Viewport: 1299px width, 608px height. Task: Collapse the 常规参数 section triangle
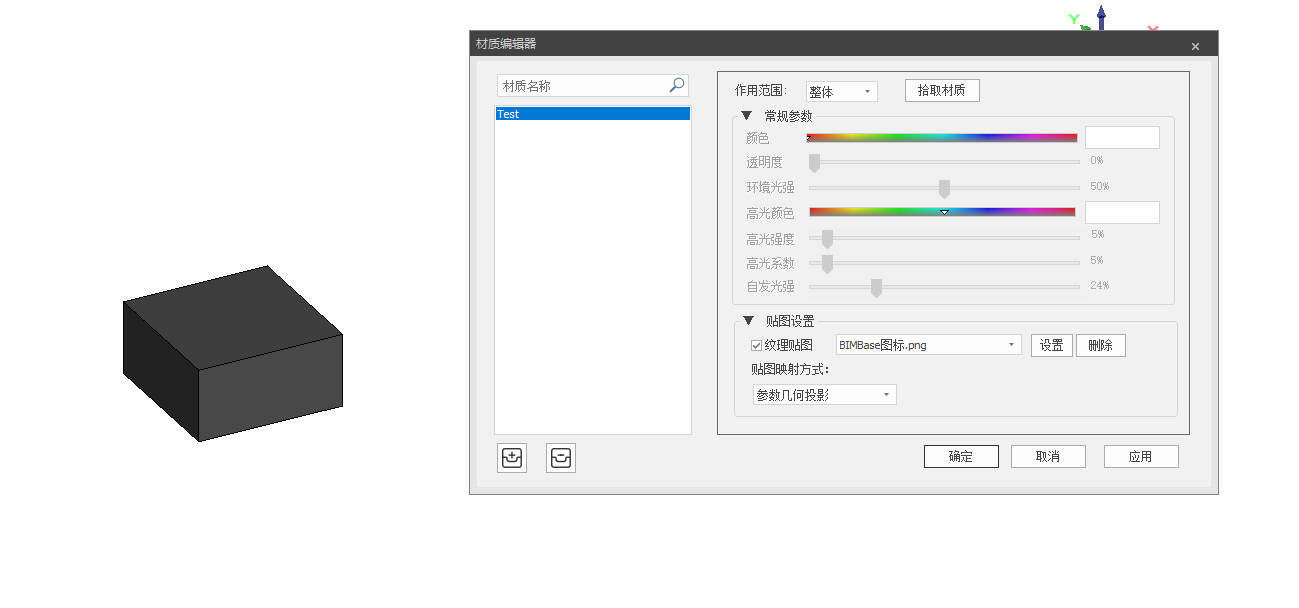pos(746,116)
